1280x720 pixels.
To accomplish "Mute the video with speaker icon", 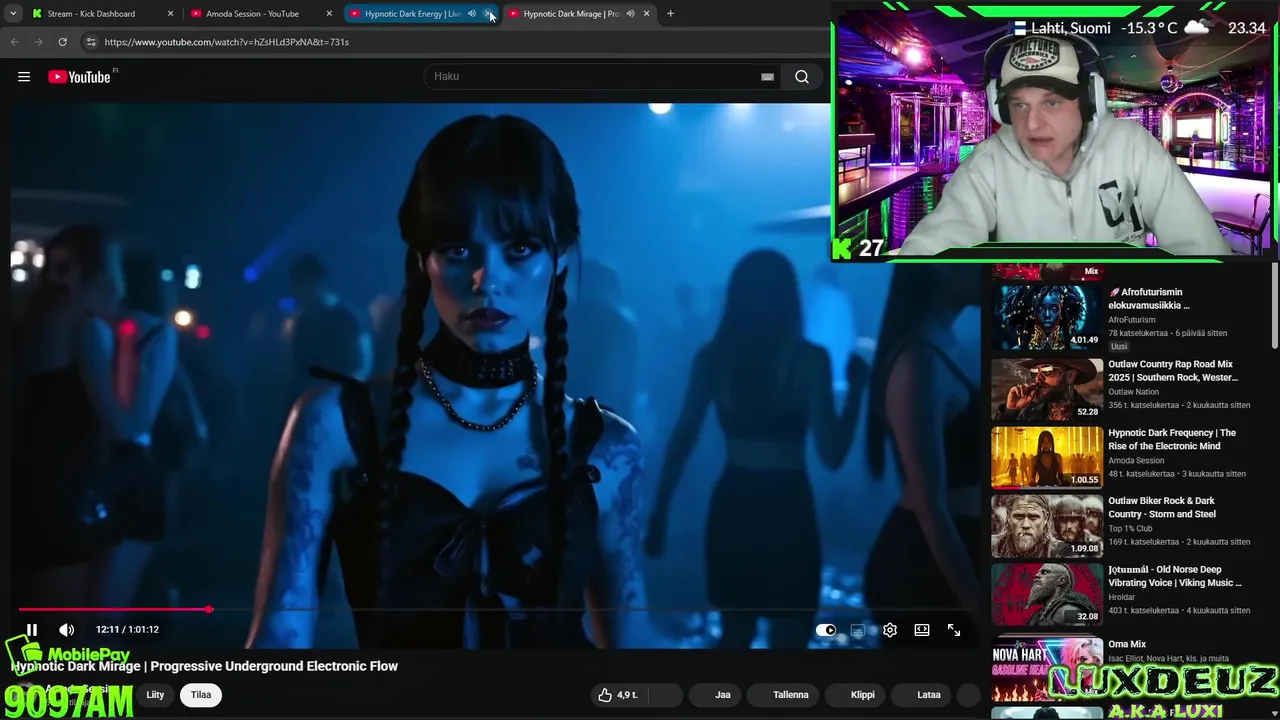I will (x=66, y=630).
